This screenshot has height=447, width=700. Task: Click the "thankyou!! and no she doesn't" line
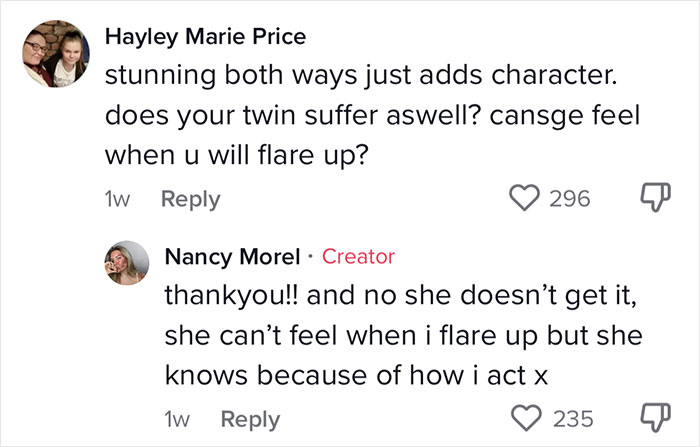click(398, 297)
